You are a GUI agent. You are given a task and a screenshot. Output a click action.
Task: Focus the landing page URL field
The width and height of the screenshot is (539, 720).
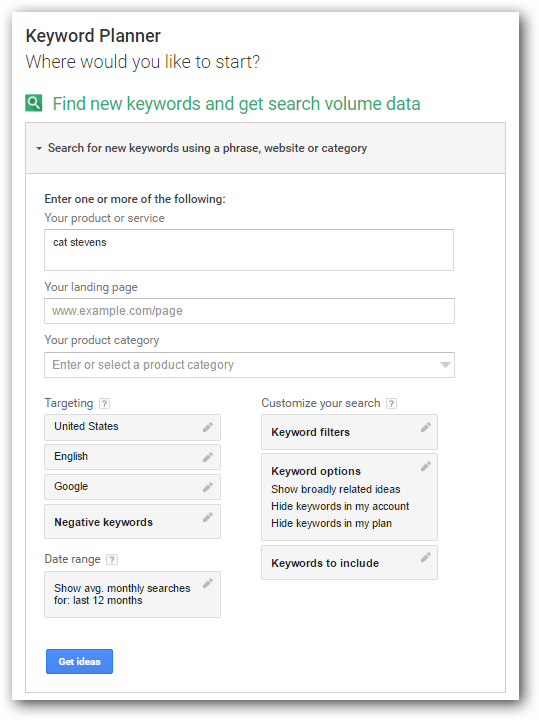tap(249, 311)
